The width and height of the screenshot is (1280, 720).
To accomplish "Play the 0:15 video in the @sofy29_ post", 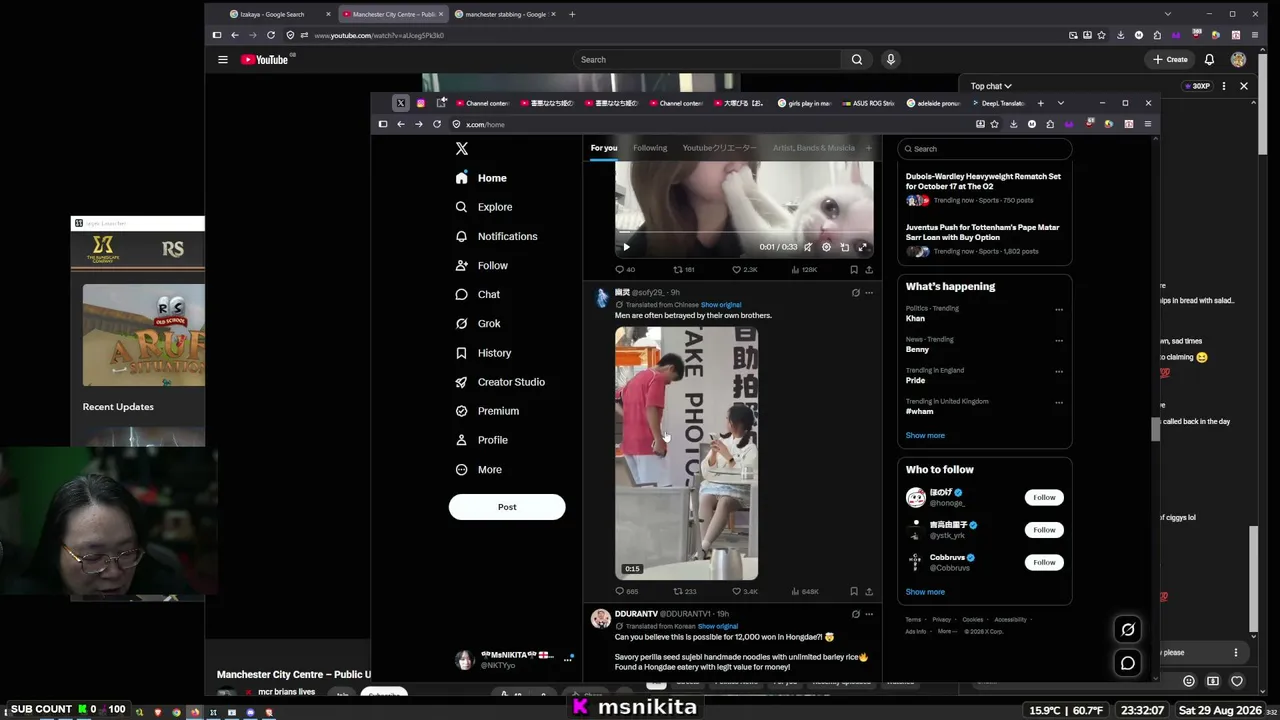I will tap(686, 453).
